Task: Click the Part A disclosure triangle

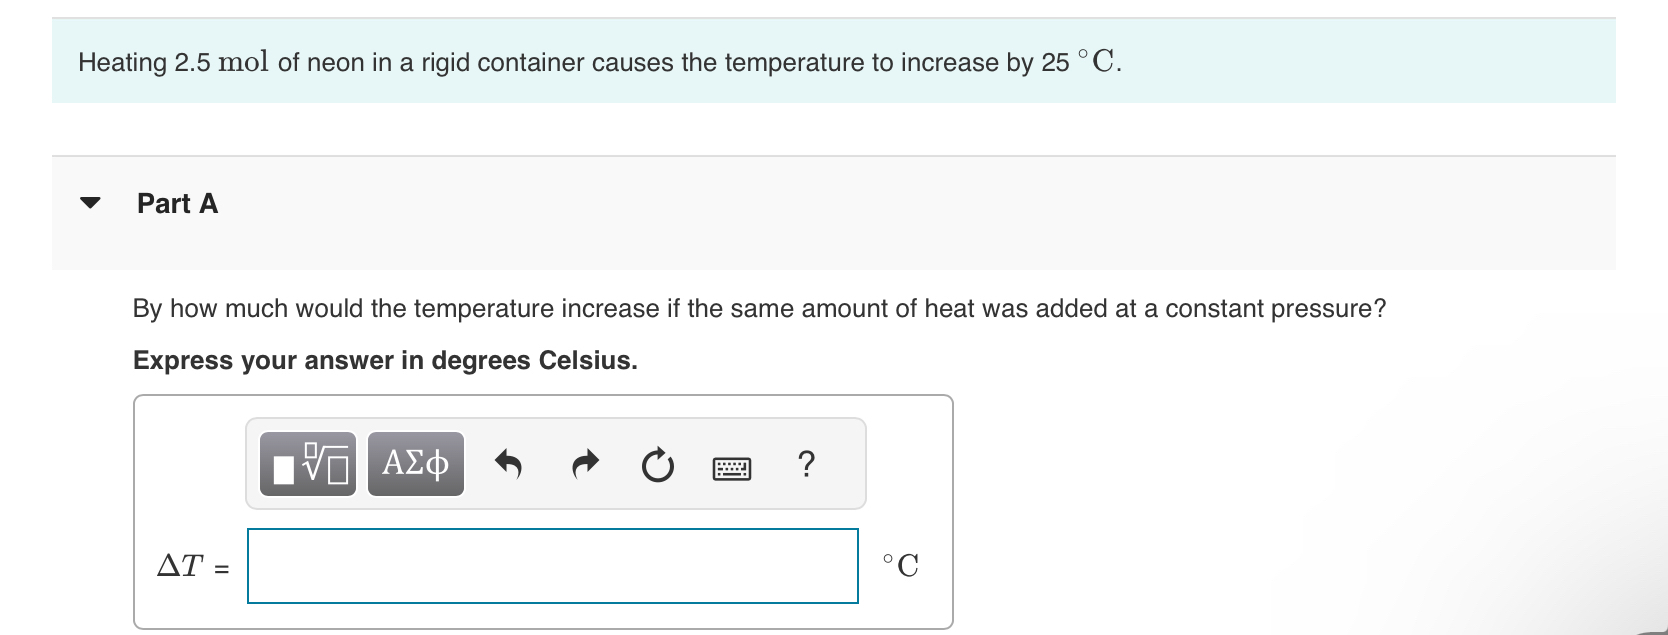Action: point(90,202)
